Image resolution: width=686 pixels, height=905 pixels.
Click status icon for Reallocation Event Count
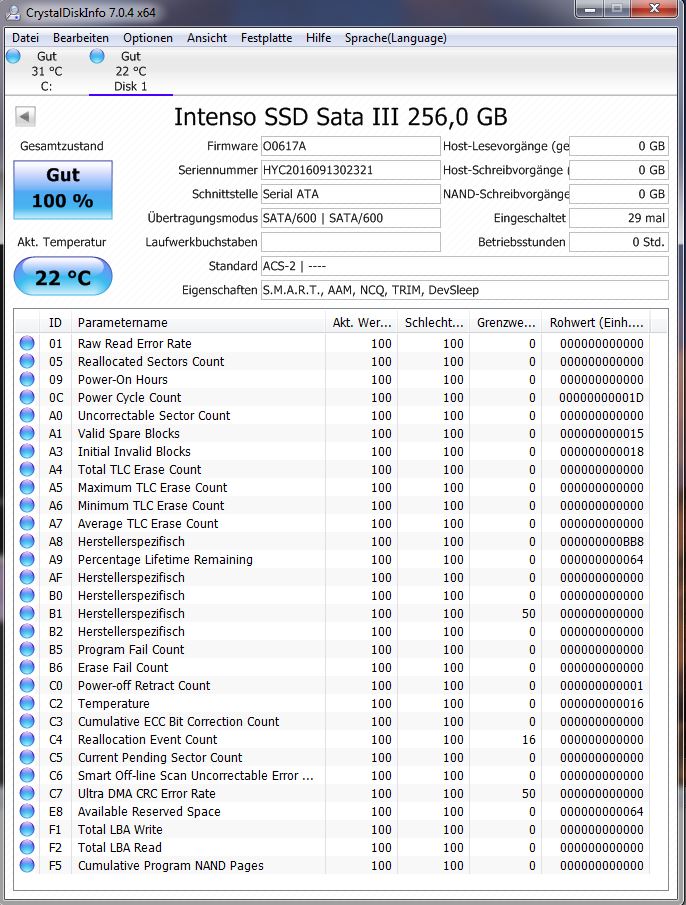click(x=27, y=739)
